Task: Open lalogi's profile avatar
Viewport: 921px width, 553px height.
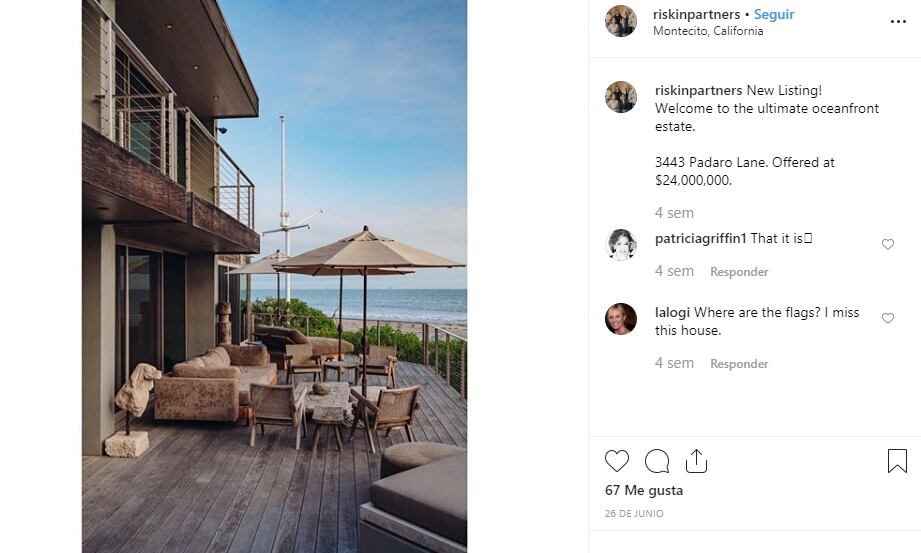Action: click(621, 319)
